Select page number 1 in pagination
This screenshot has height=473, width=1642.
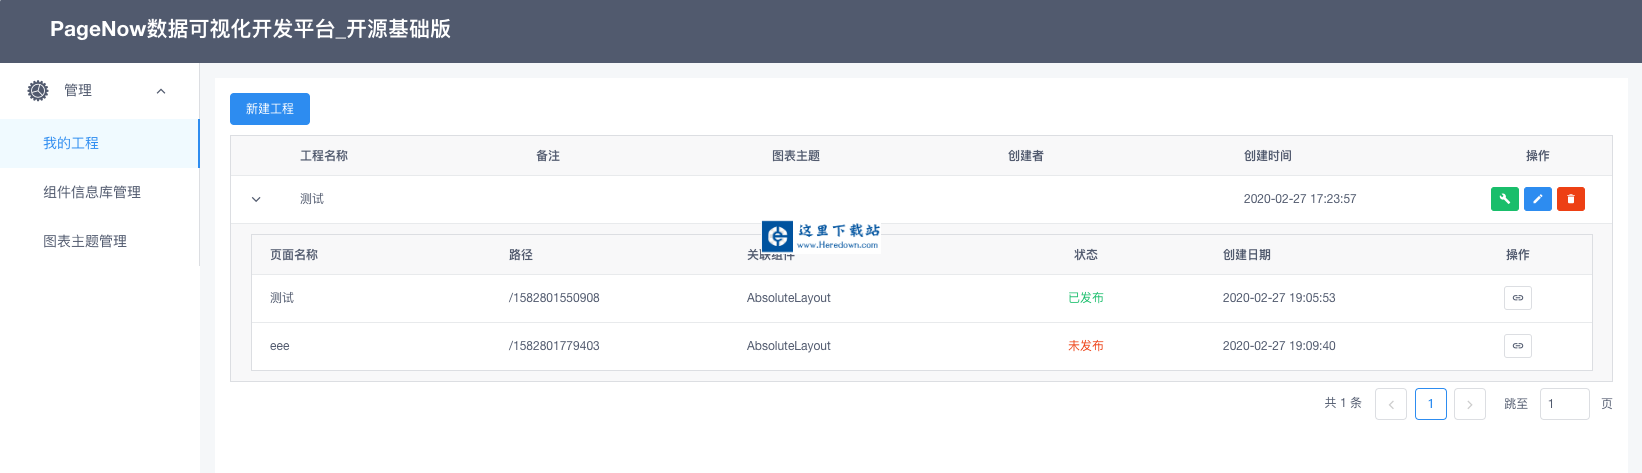point(1430,404)
